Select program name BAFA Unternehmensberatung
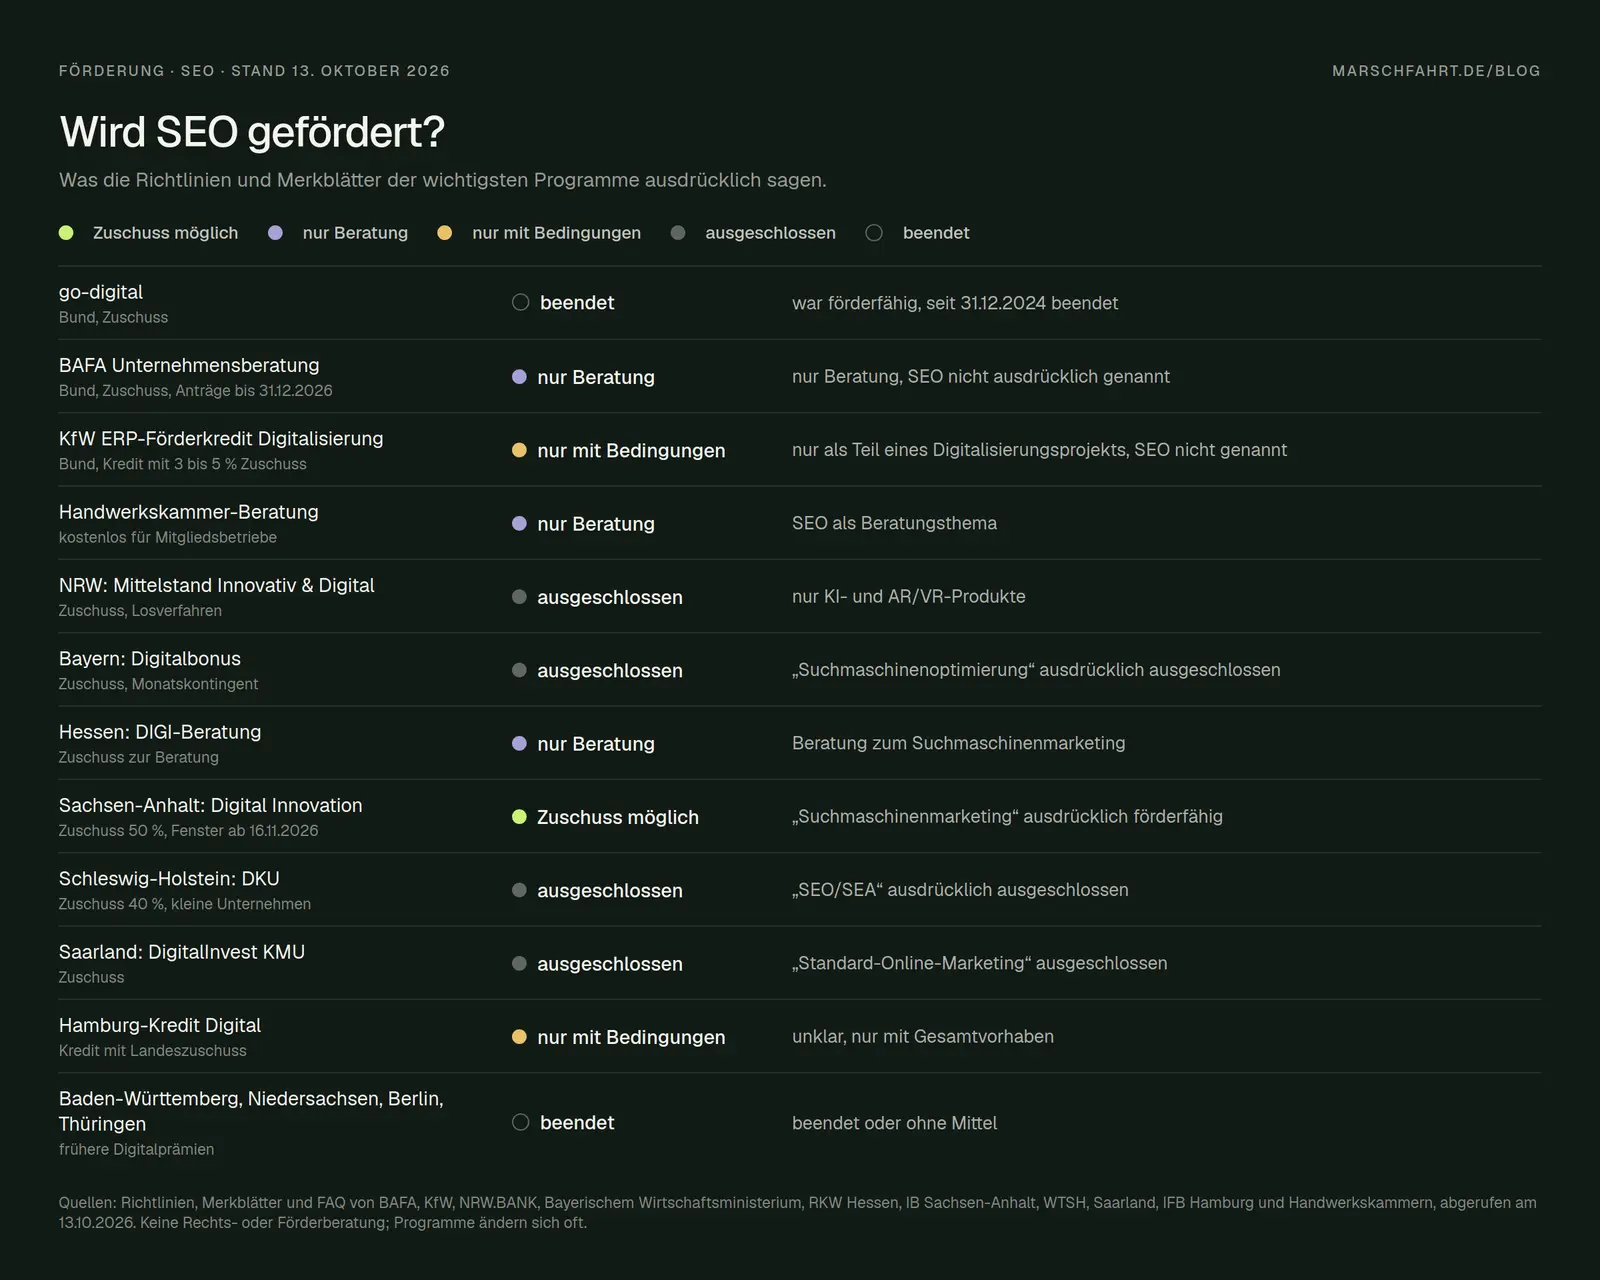 pyautogui.click(x=189, y=365)
